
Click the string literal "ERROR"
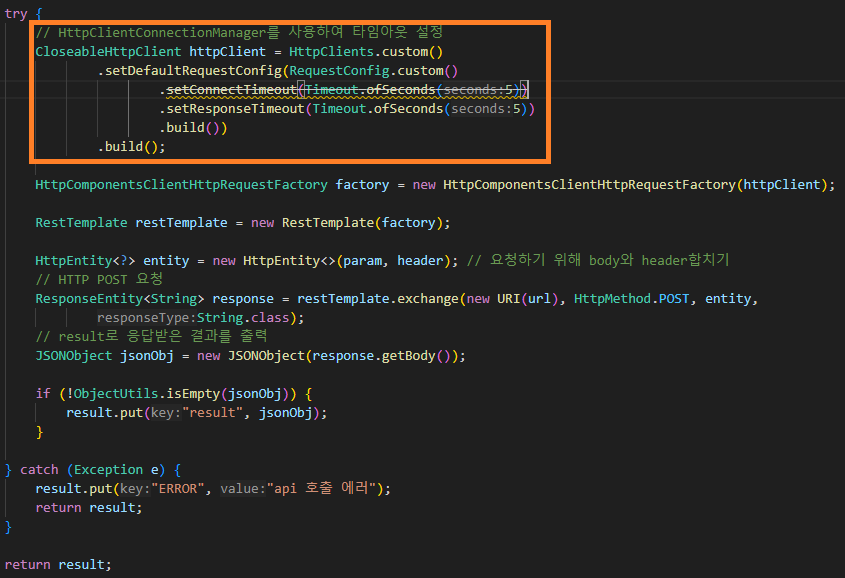click(x=177, y=489)
